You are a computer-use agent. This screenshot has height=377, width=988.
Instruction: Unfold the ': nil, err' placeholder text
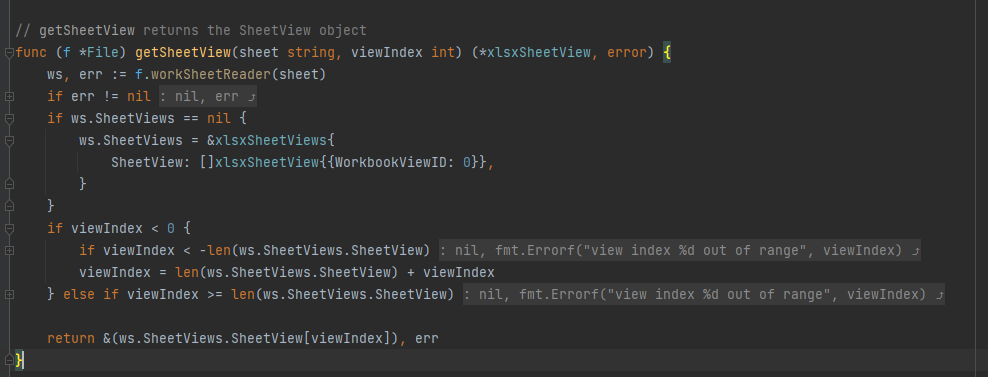click(208, 96)
